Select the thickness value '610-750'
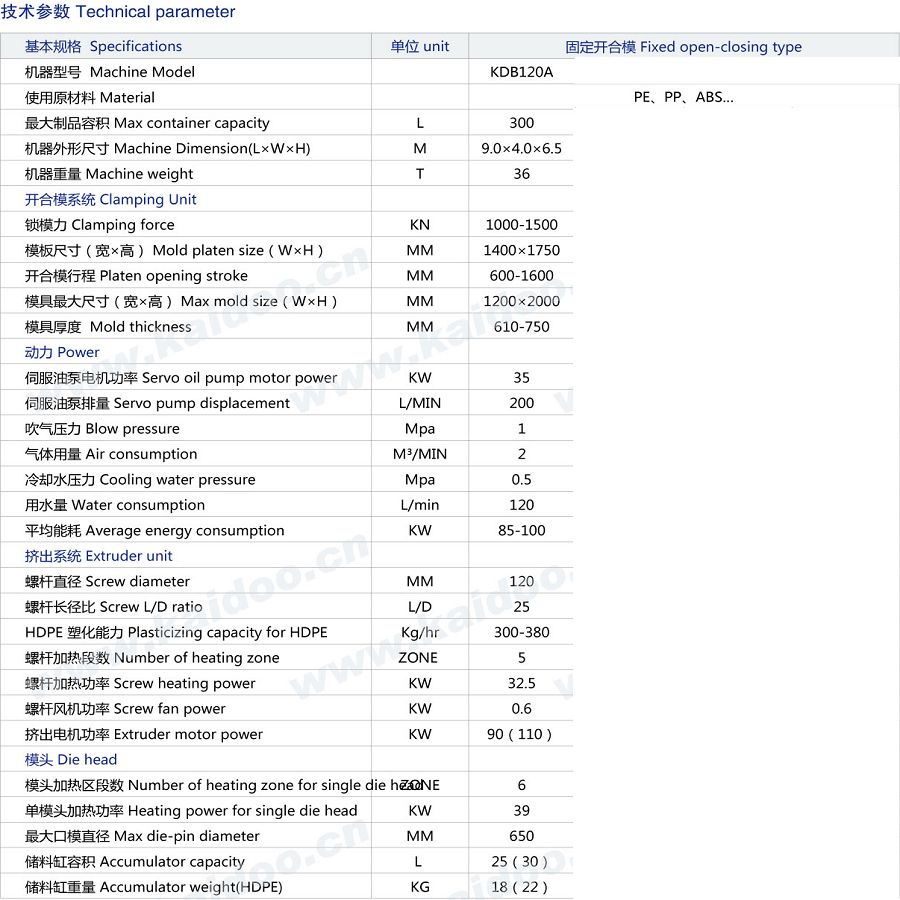 521,327
